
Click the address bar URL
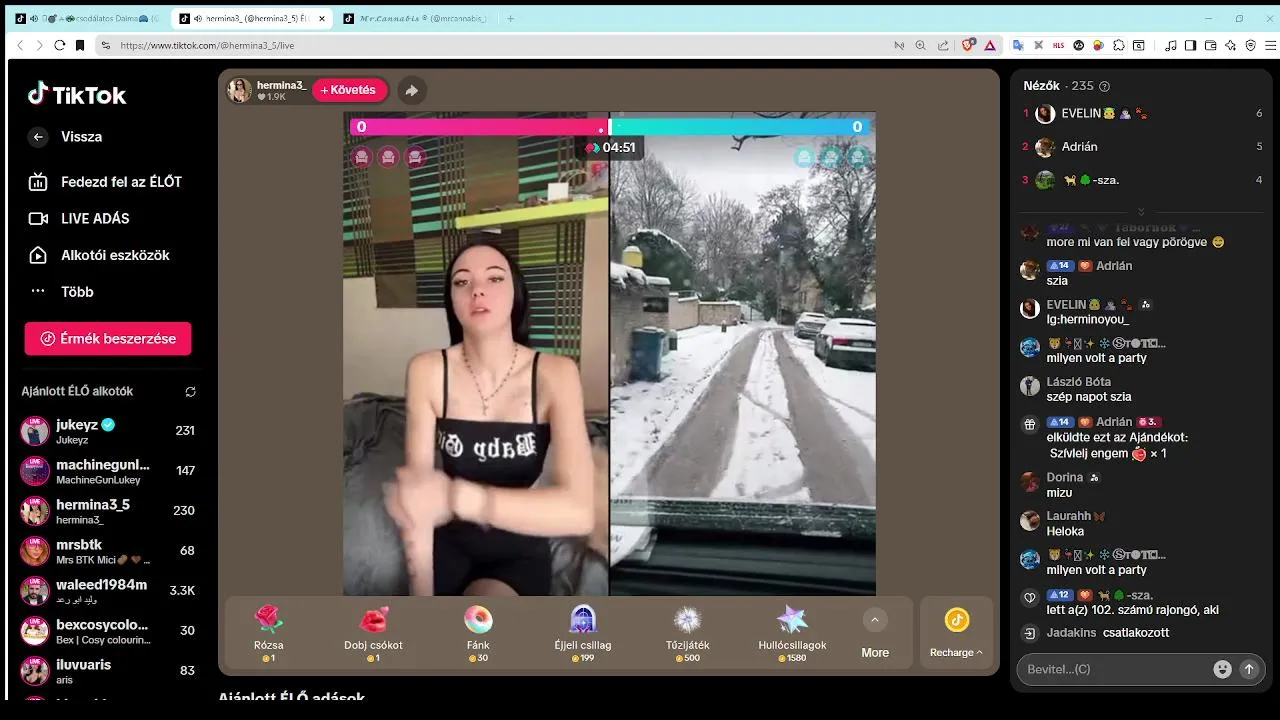click(x=207, y=45)
